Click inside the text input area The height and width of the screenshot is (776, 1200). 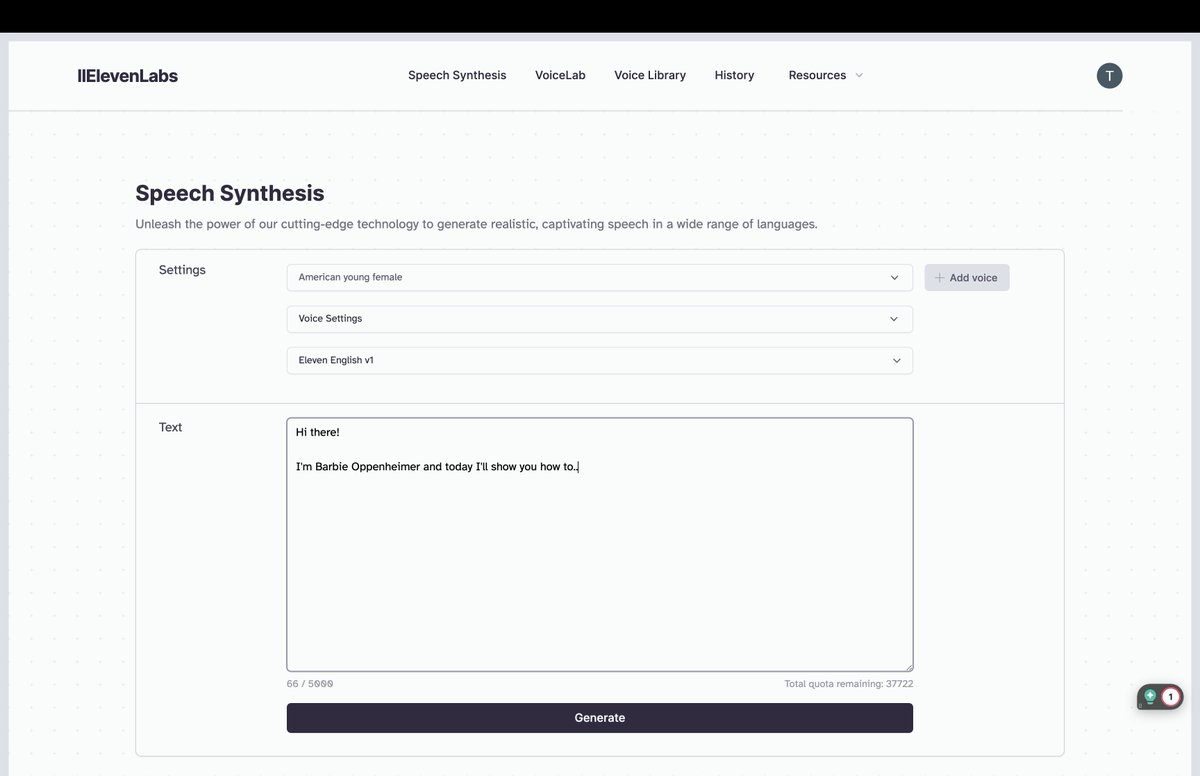tap(600, 545)
